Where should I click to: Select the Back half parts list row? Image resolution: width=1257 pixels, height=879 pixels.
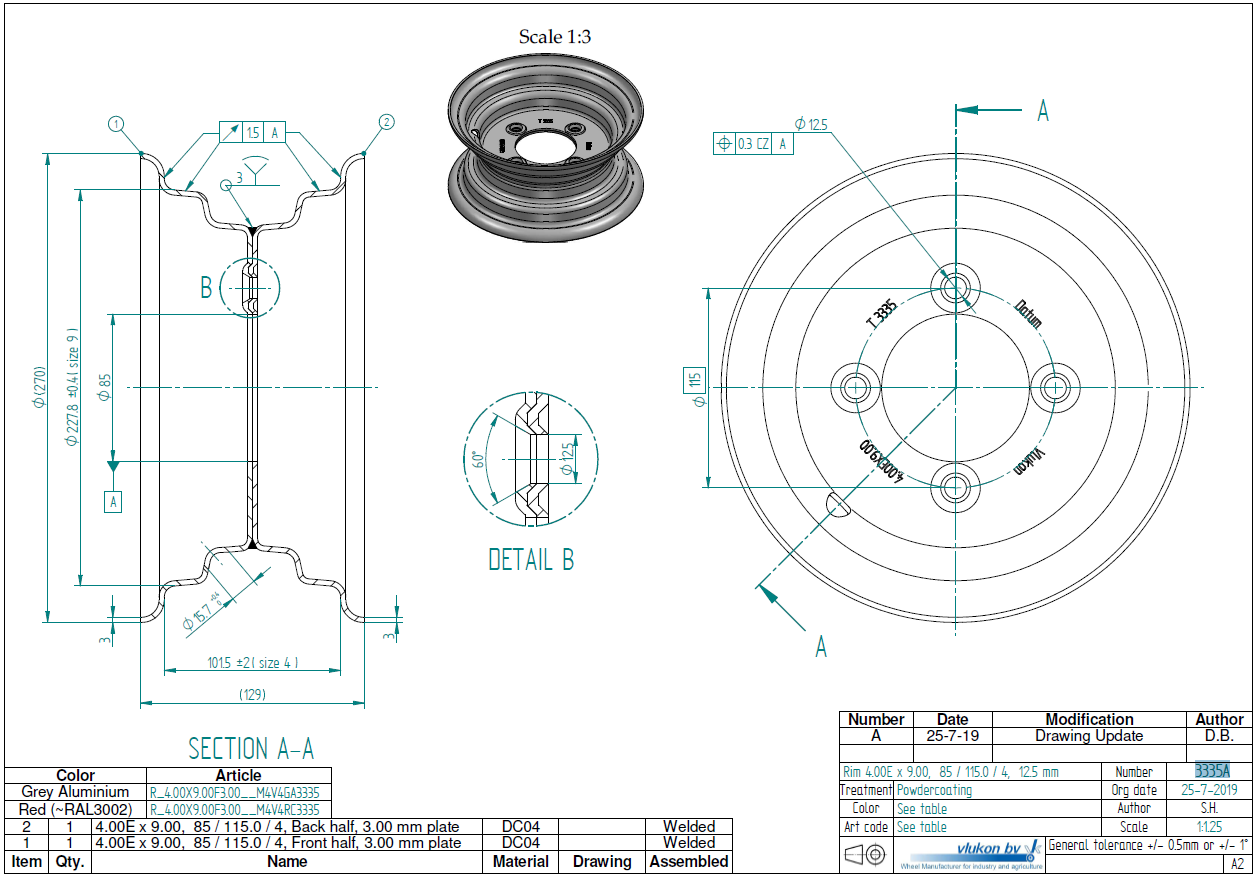tap(368, 826)
